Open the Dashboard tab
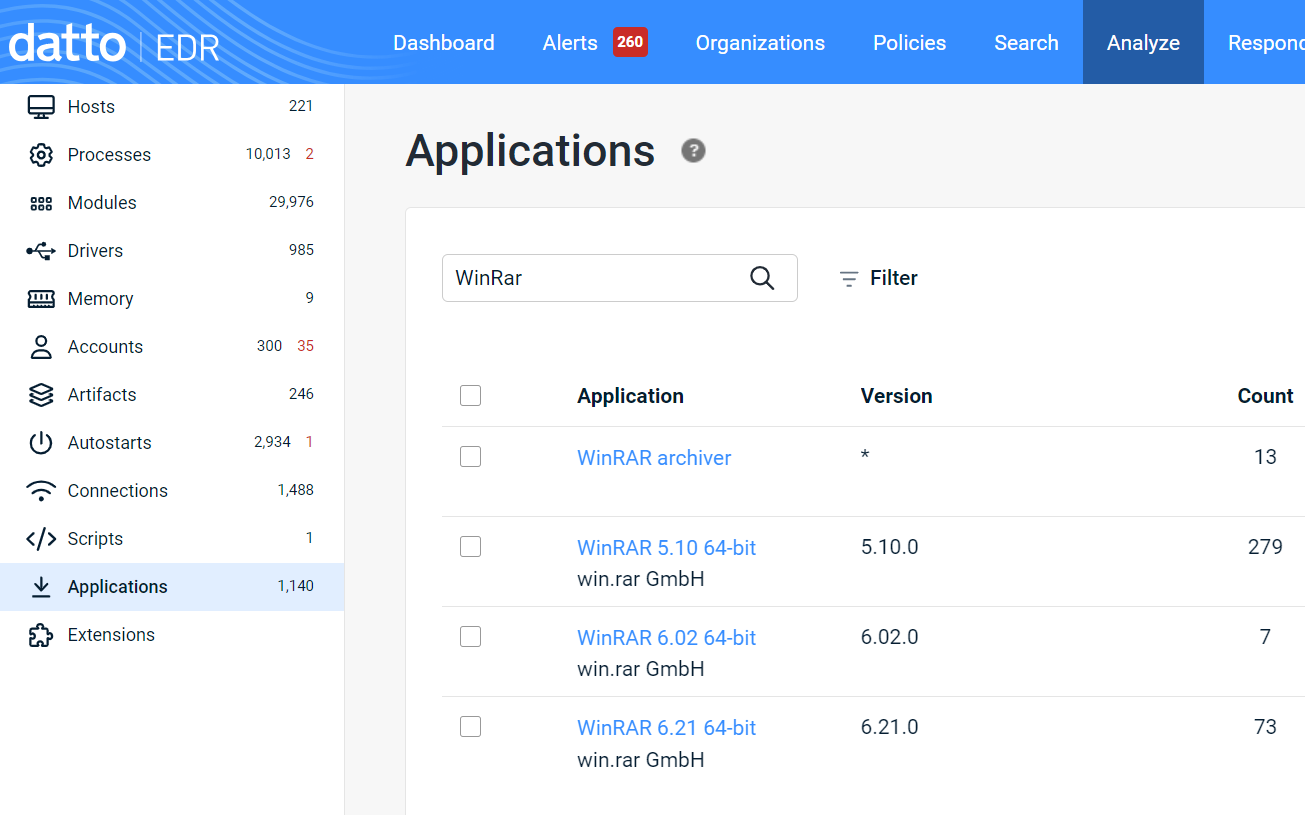The image size is (1305, 815). pyautogui.click(x=444, y=43)
